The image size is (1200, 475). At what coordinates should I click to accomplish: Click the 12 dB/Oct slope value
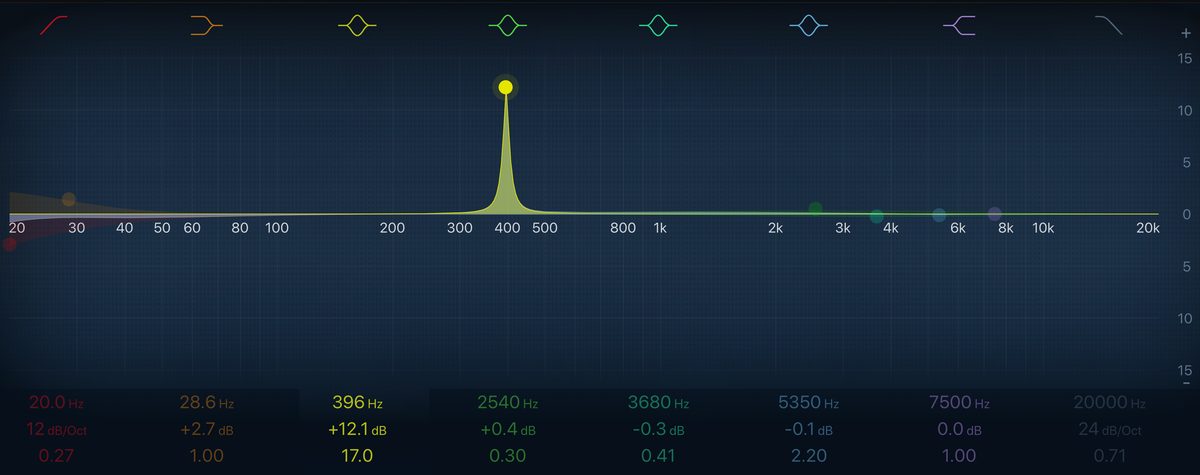pos(56,430)
